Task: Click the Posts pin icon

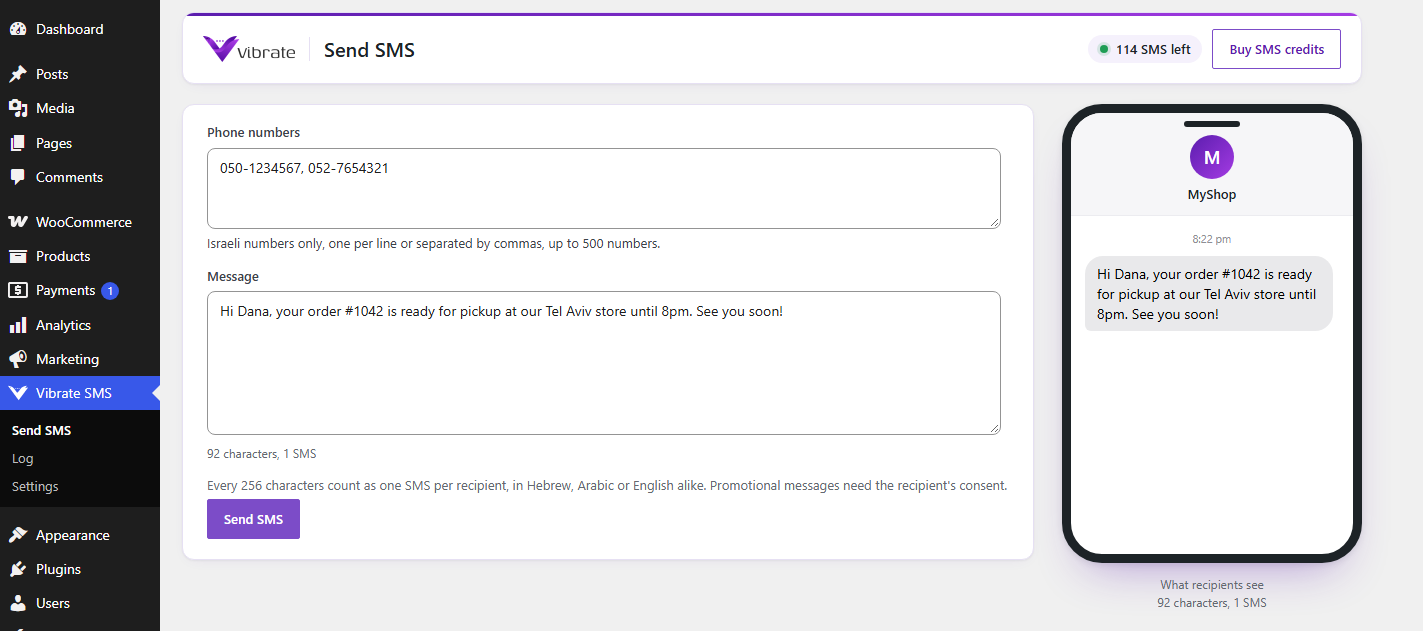Action: (18, 74)
